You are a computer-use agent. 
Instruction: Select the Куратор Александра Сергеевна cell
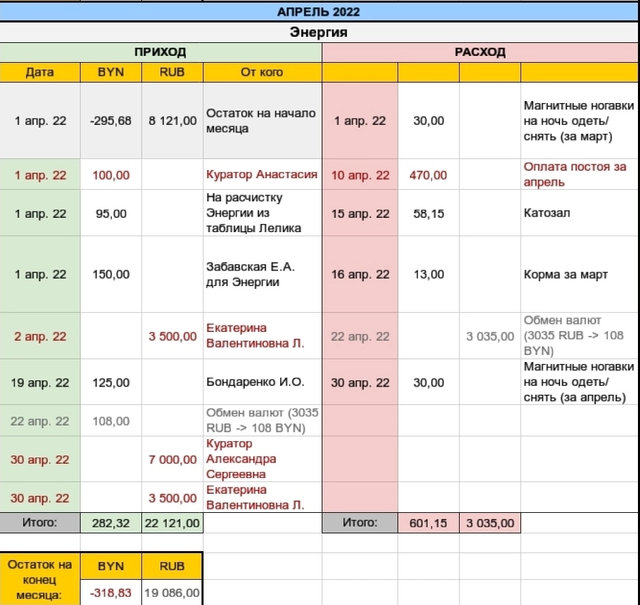(262, 459)
